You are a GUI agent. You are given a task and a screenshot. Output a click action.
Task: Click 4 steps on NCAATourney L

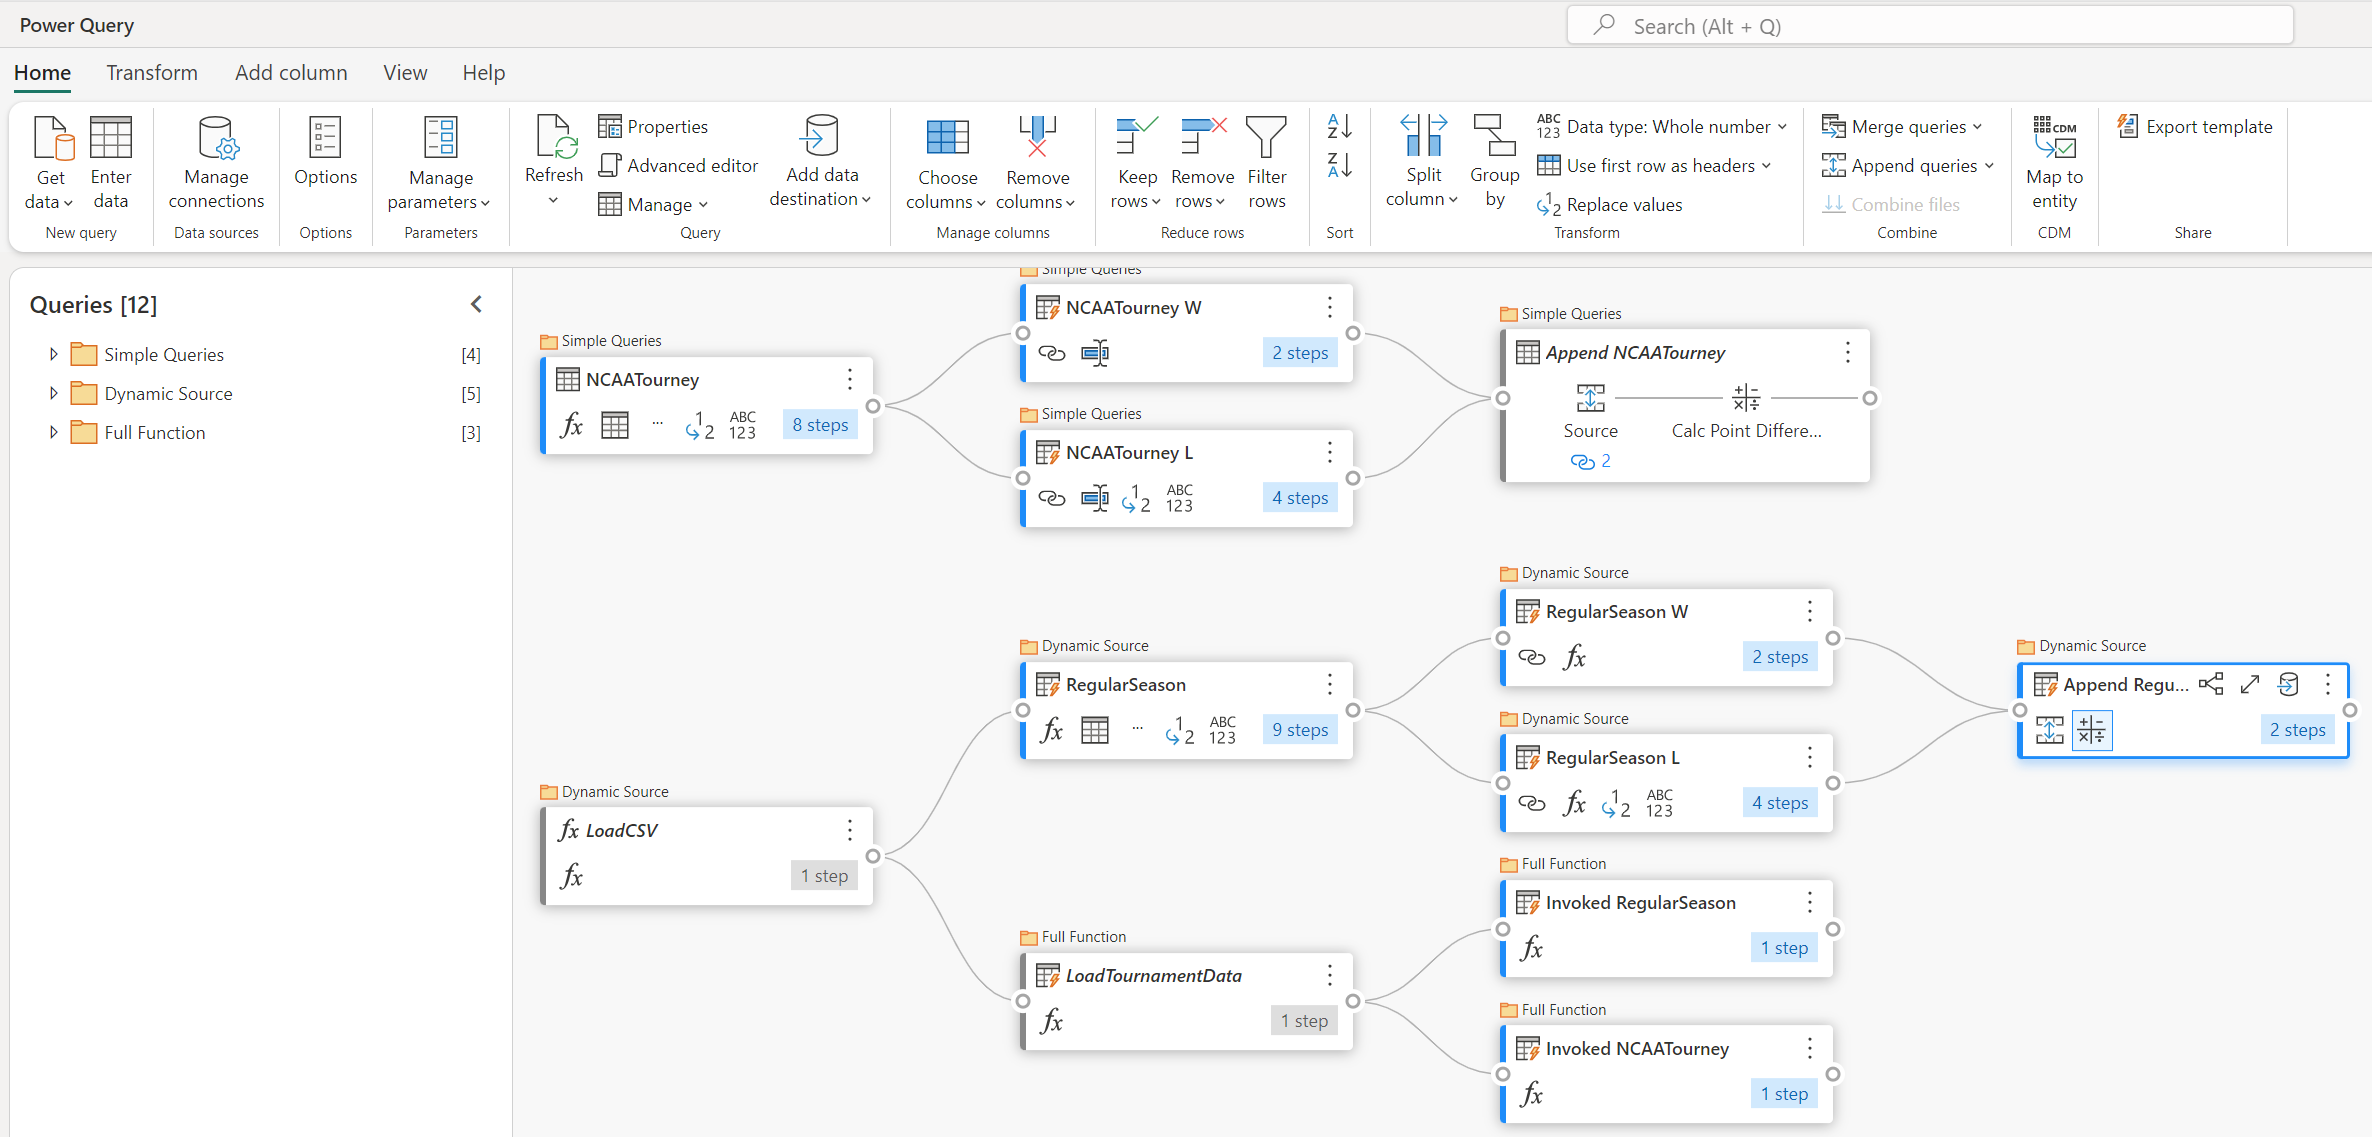[x=1300, y=497]
